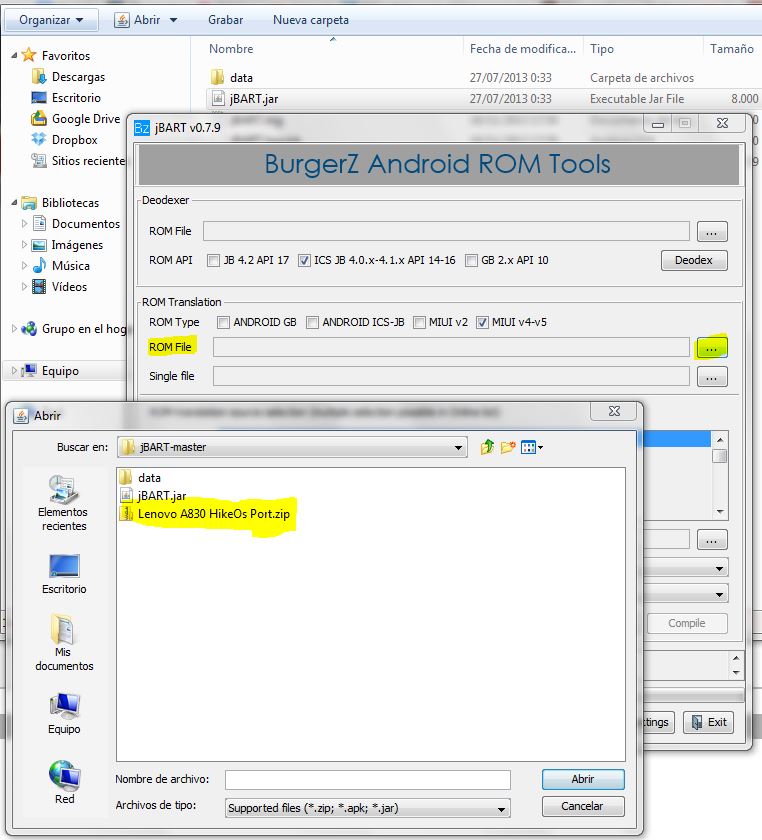
Task: Click Nombre de archivo input field
Action: pos(368,780)
